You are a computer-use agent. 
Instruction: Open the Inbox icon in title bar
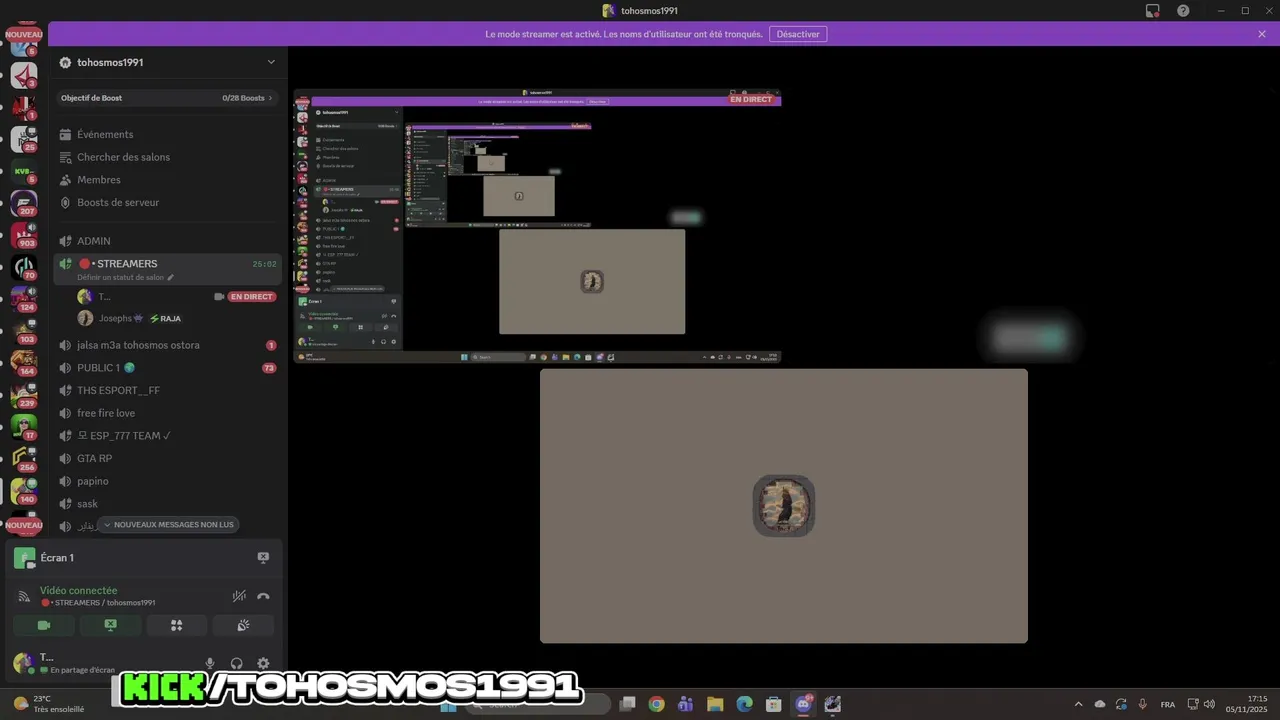(x=1152, y=10)
